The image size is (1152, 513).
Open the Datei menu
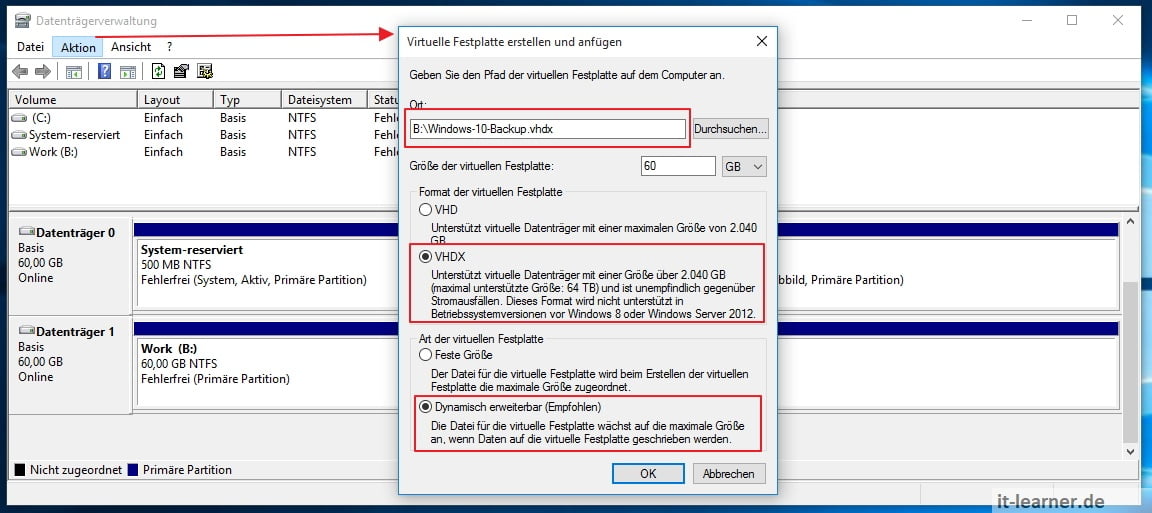[x=31, y=47]
